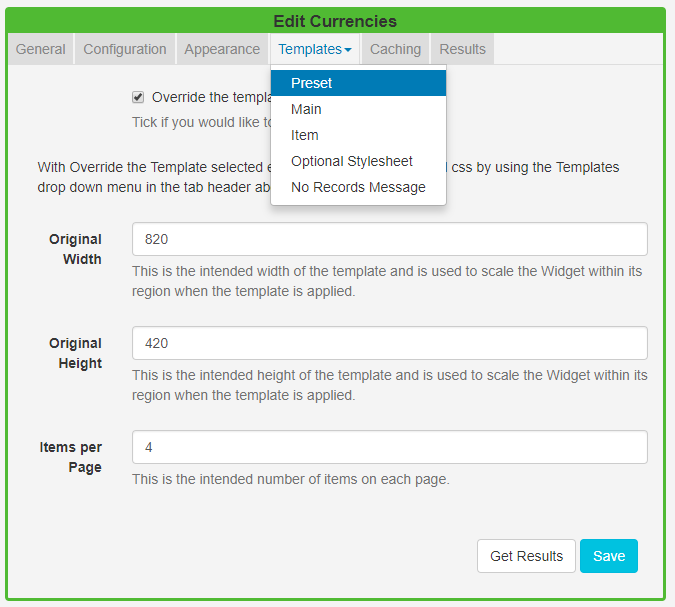
Task: Focus the Original Height field showing 420
Action: 389,343
